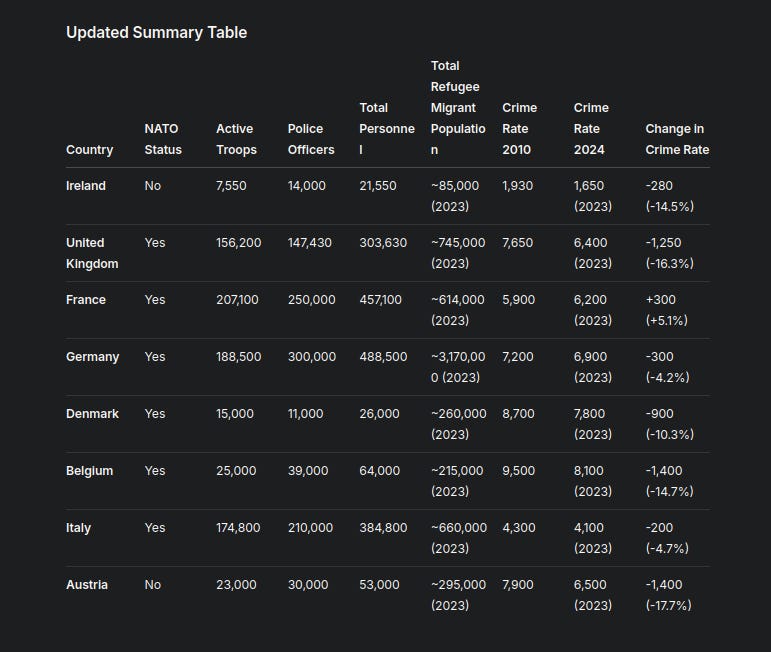Click Italy police officers value 210,000
Screen dimensions: 771x652
point(310,528)
